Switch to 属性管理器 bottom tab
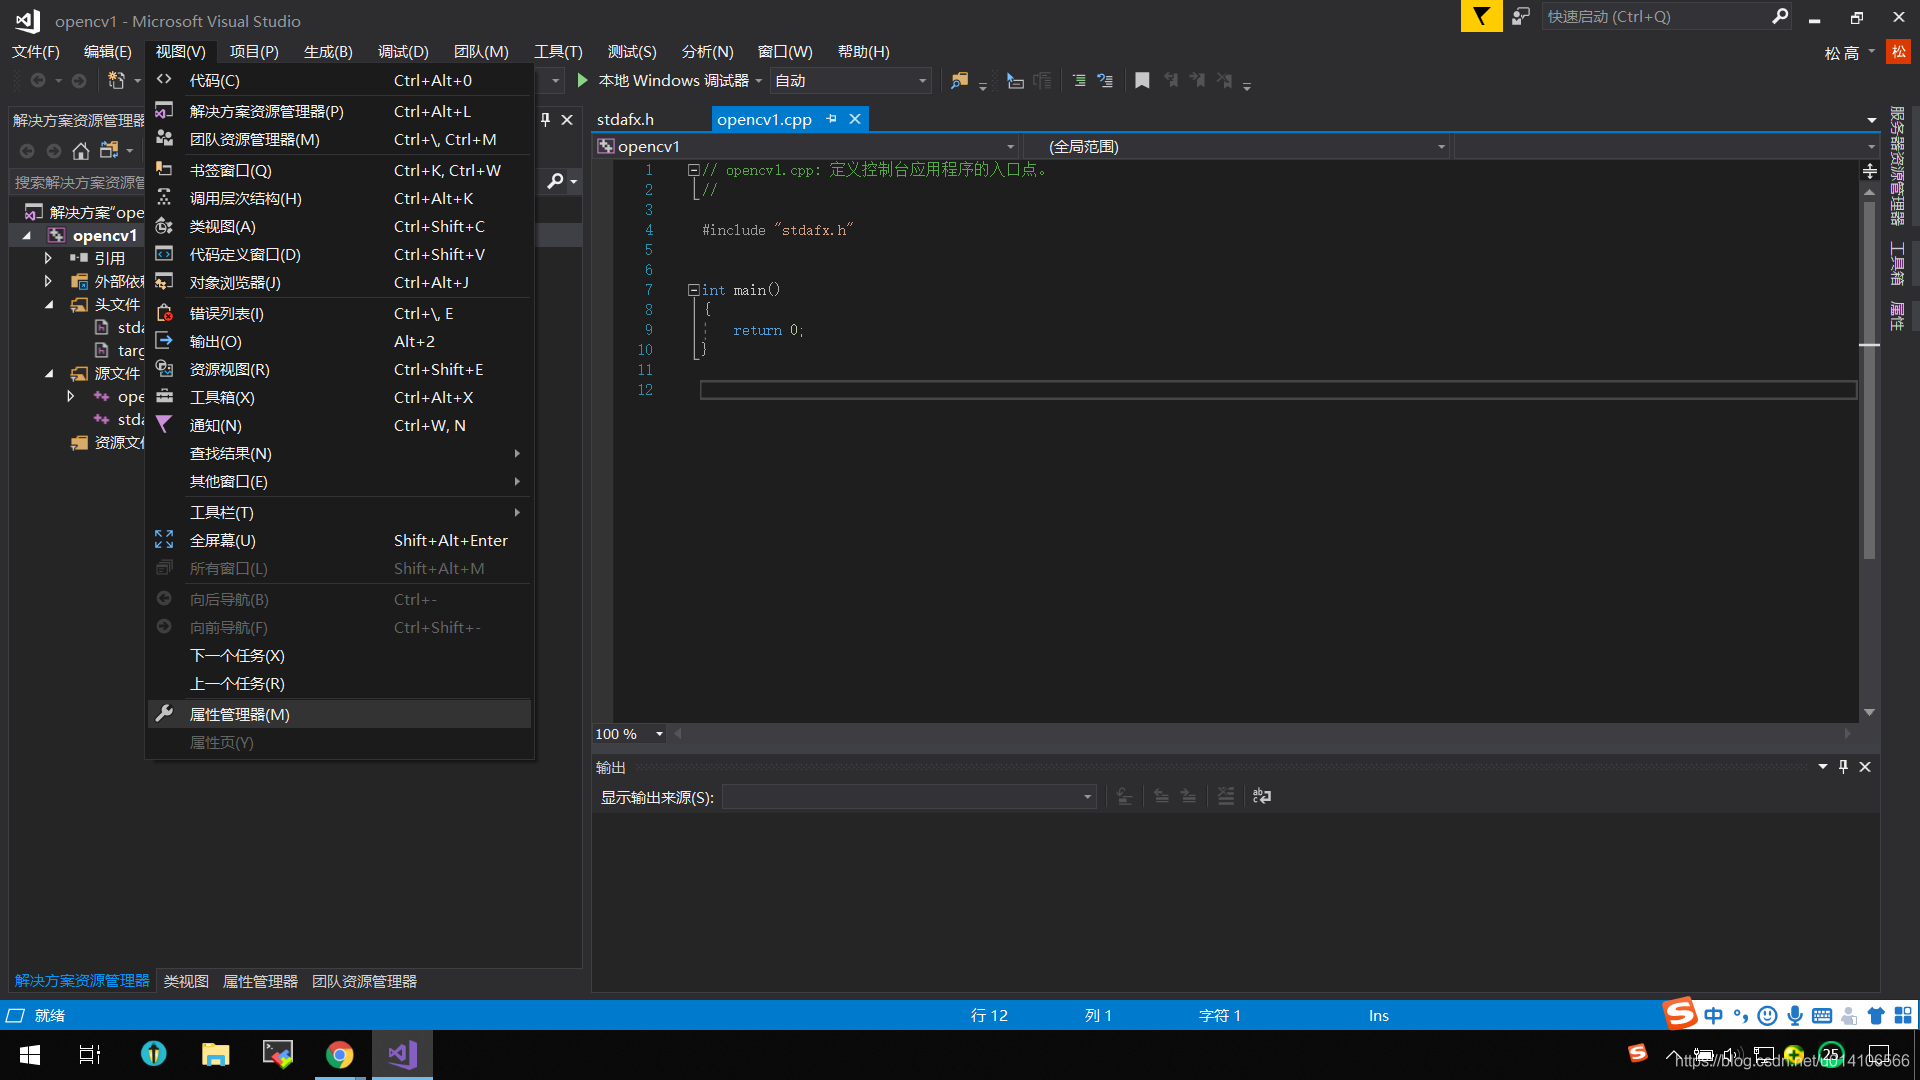Screen dimensions: 1920x1080 (x=260, y=981)
